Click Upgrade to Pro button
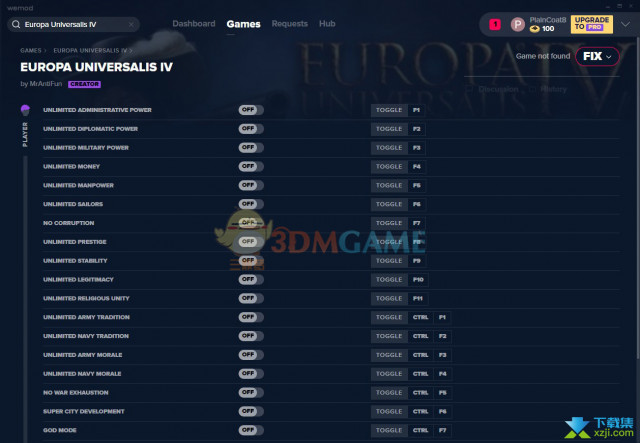The height and width of the screenshot is (443, 640). pyautogui.click(x=591, y=24)
